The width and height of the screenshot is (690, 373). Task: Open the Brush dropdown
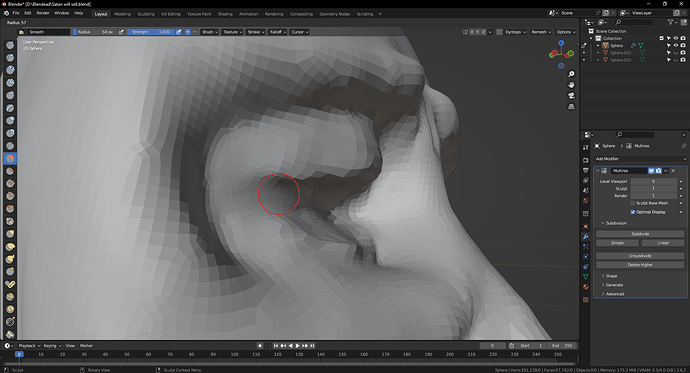[x=210, y=32]
